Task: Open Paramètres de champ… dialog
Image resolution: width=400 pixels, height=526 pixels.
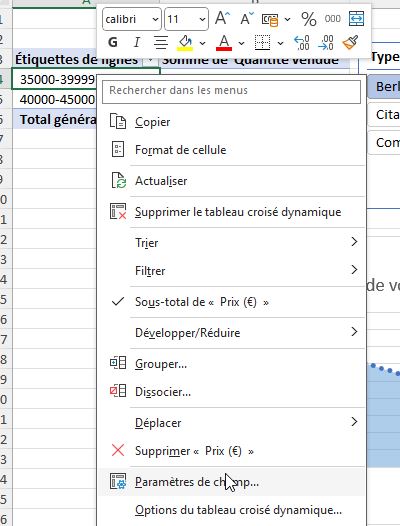Action: tap(232, 482)
